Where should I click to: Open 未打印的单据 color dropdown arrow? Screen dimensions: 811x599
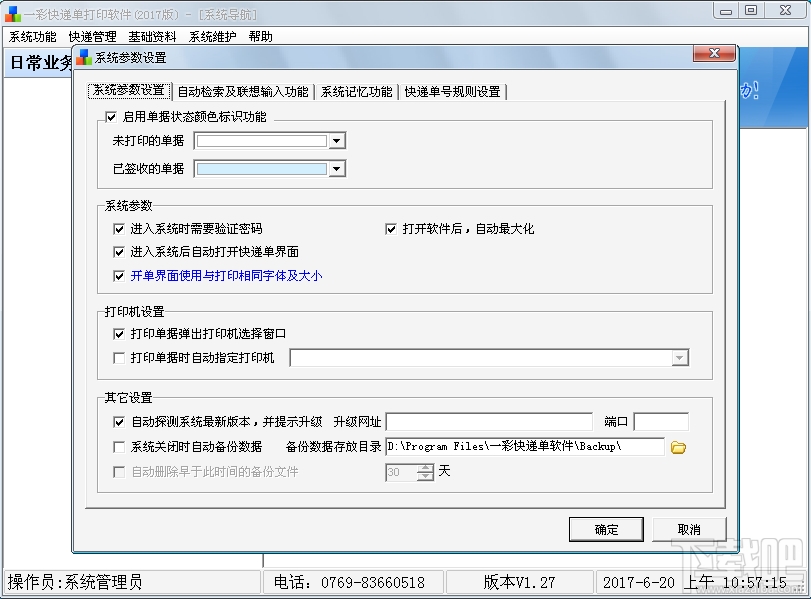[x=337, y=141]
